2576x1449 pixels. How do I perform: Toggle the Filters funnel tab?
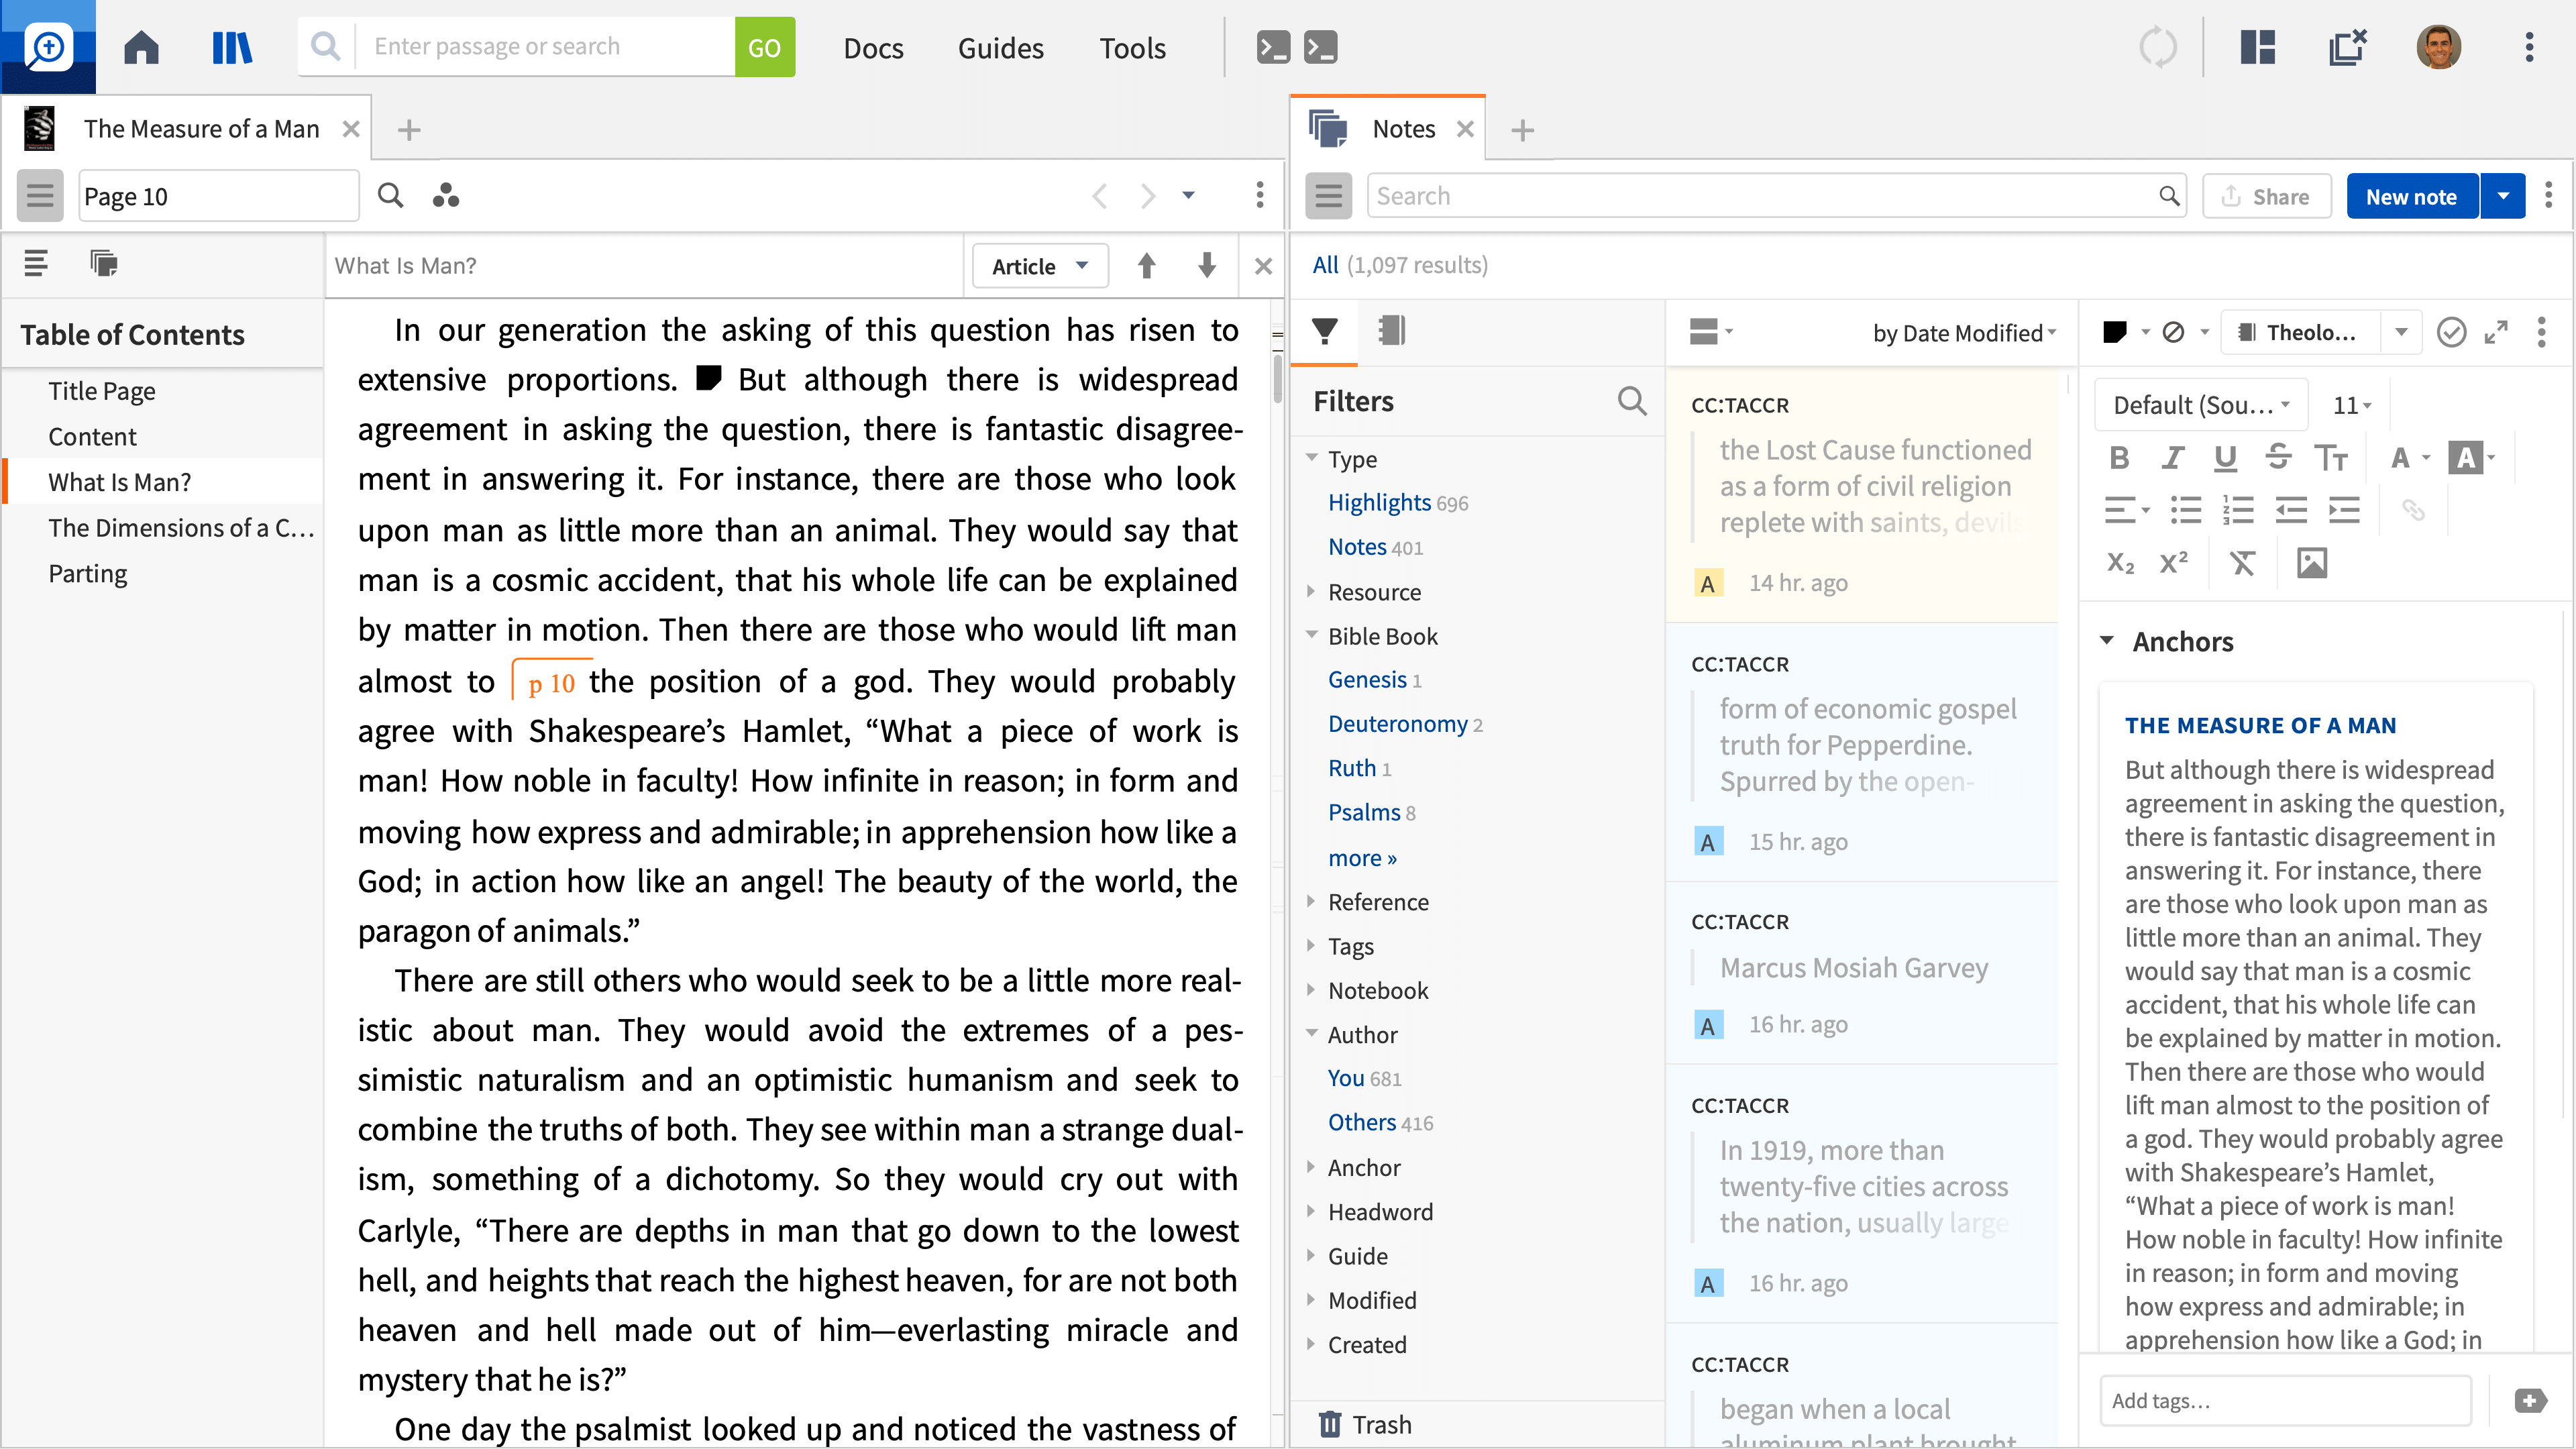click(1324, 331)
